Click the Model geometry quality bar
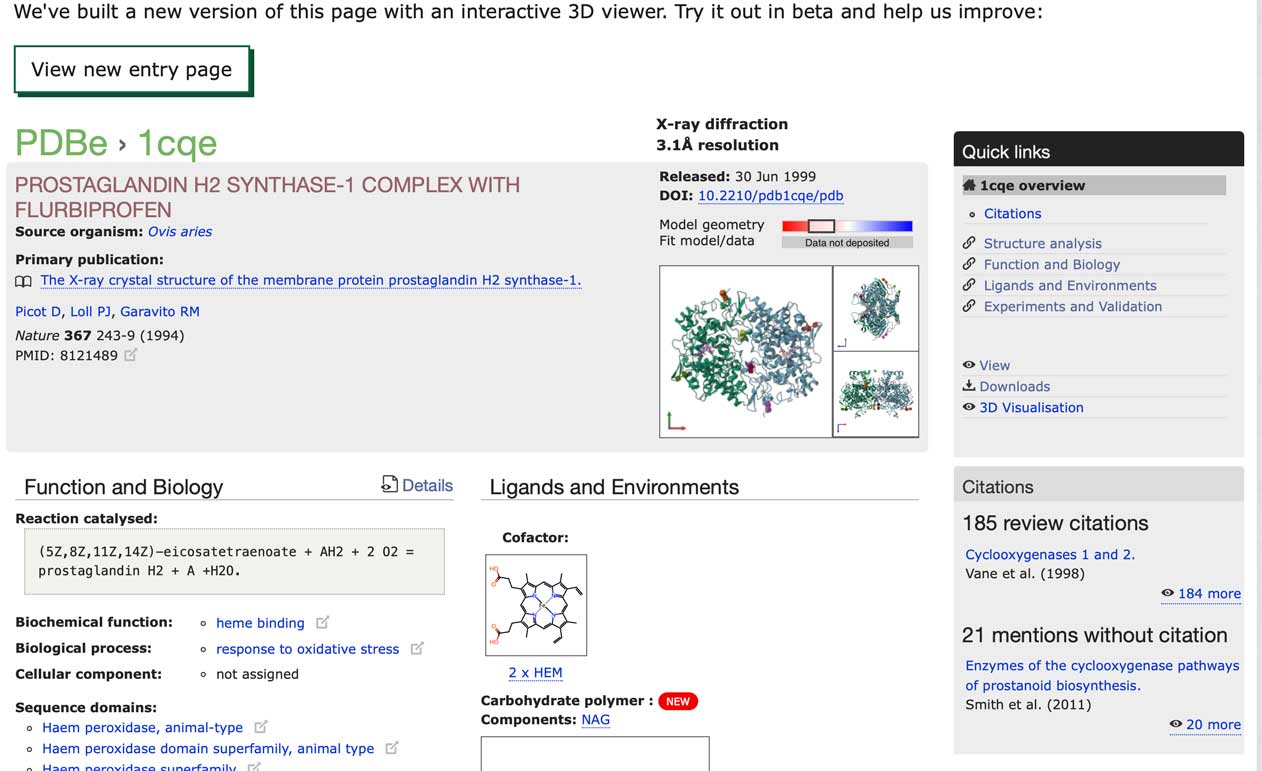1262x771 pixels. [848, 226]
